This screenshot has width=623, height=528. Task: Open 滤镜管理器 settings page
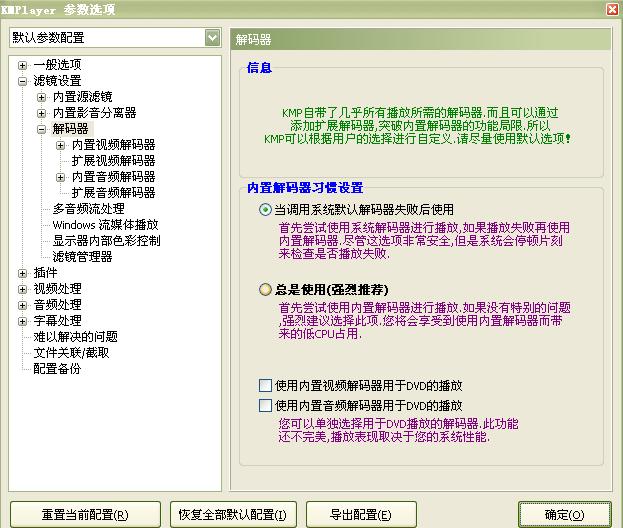(83, 257)
